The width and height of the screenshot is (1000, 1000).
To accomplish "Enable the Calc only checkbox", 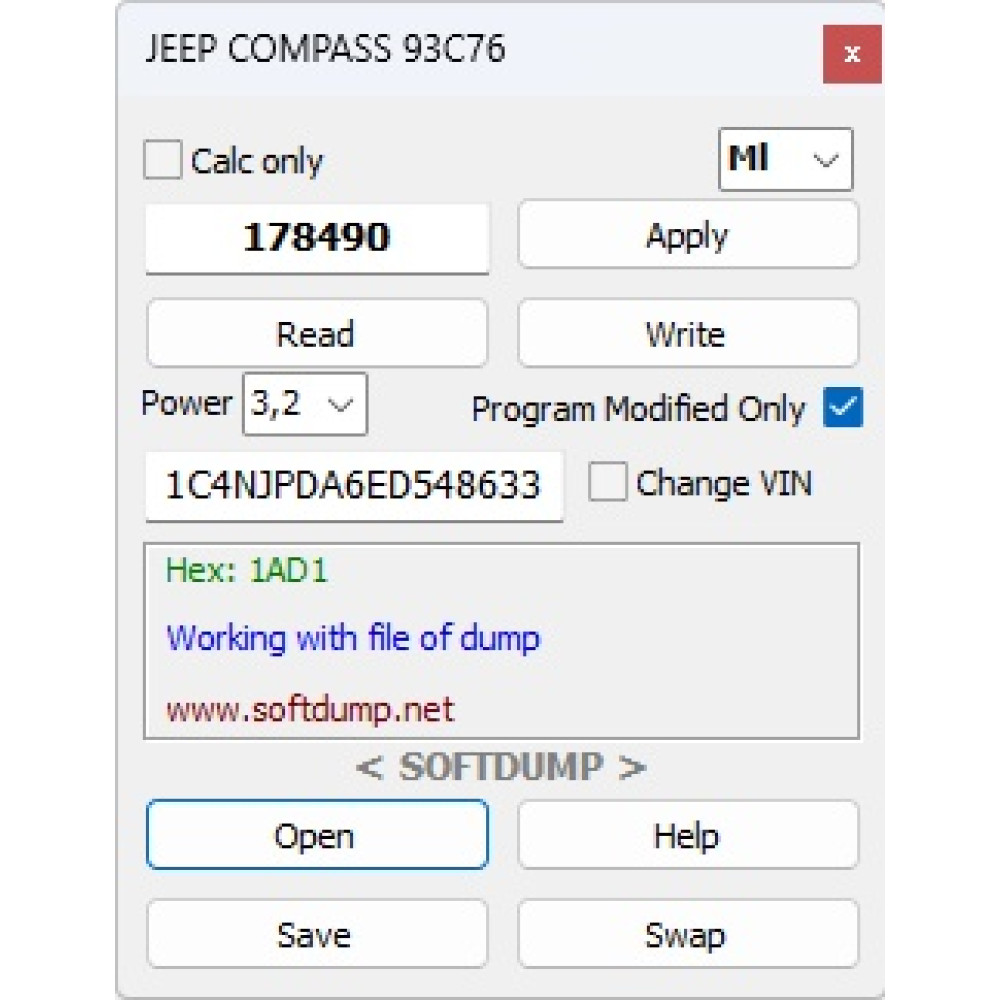I will pos(163,159).
